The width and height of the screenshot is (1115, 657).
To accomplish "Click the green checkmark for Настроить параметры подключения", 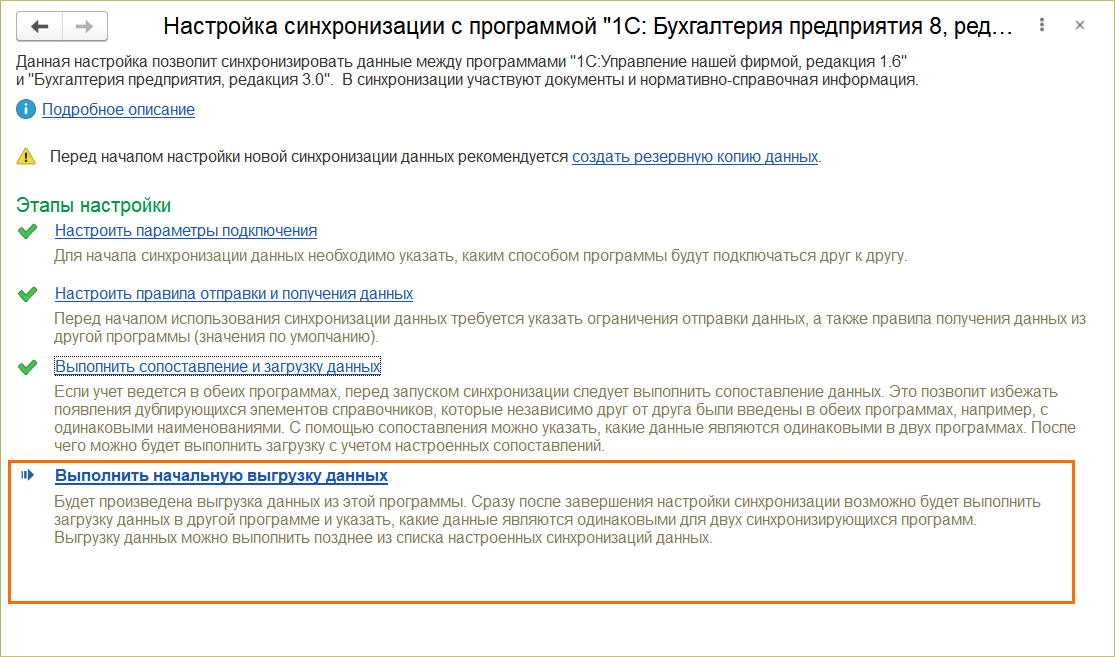I will coord(28,231).
